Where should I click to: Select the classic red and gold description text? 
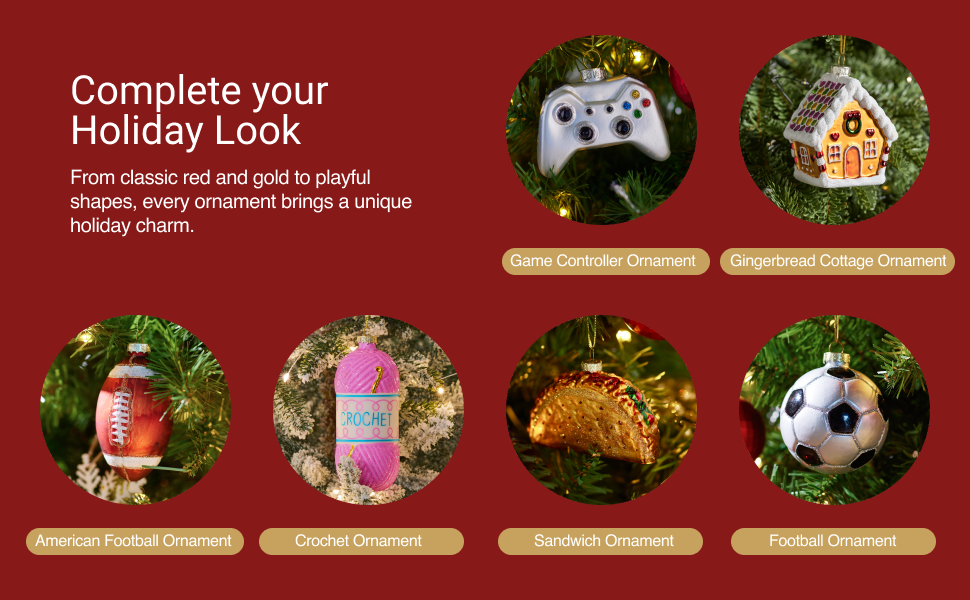pyautogui.click(x=241, y=202)
